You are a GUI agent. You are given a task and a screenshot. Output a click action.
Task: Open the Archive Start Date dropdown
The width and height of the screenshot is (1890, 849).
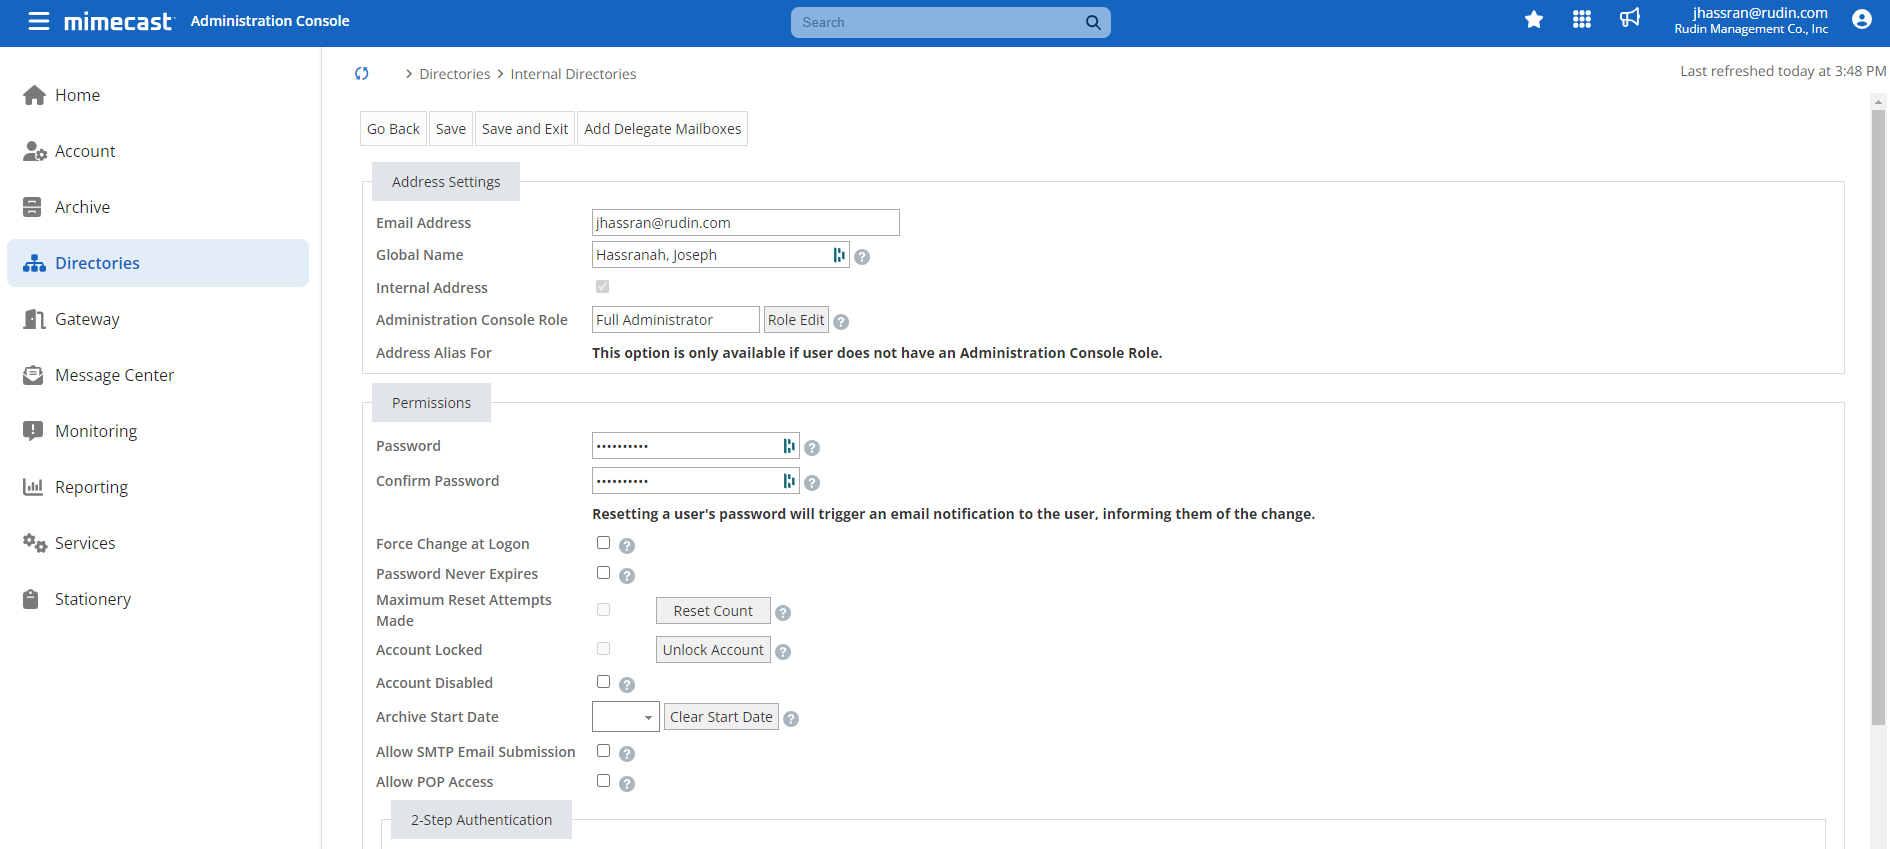point(626,717)
